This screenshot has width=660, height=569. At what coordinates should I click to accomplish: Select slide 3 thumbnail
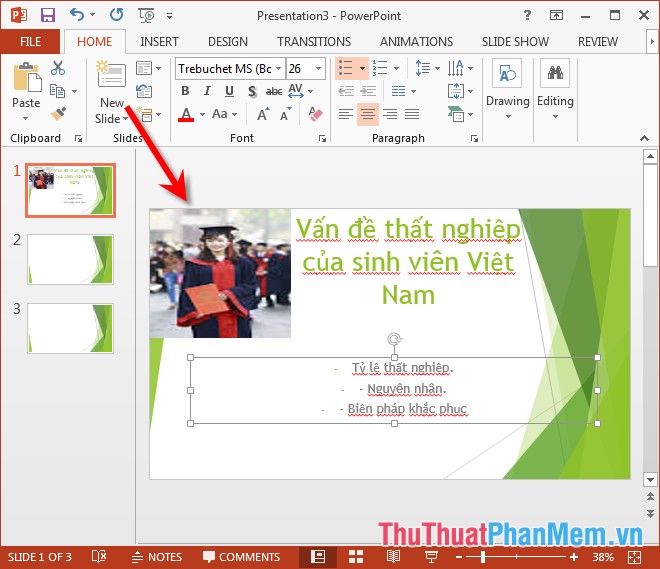click(70, 328)
